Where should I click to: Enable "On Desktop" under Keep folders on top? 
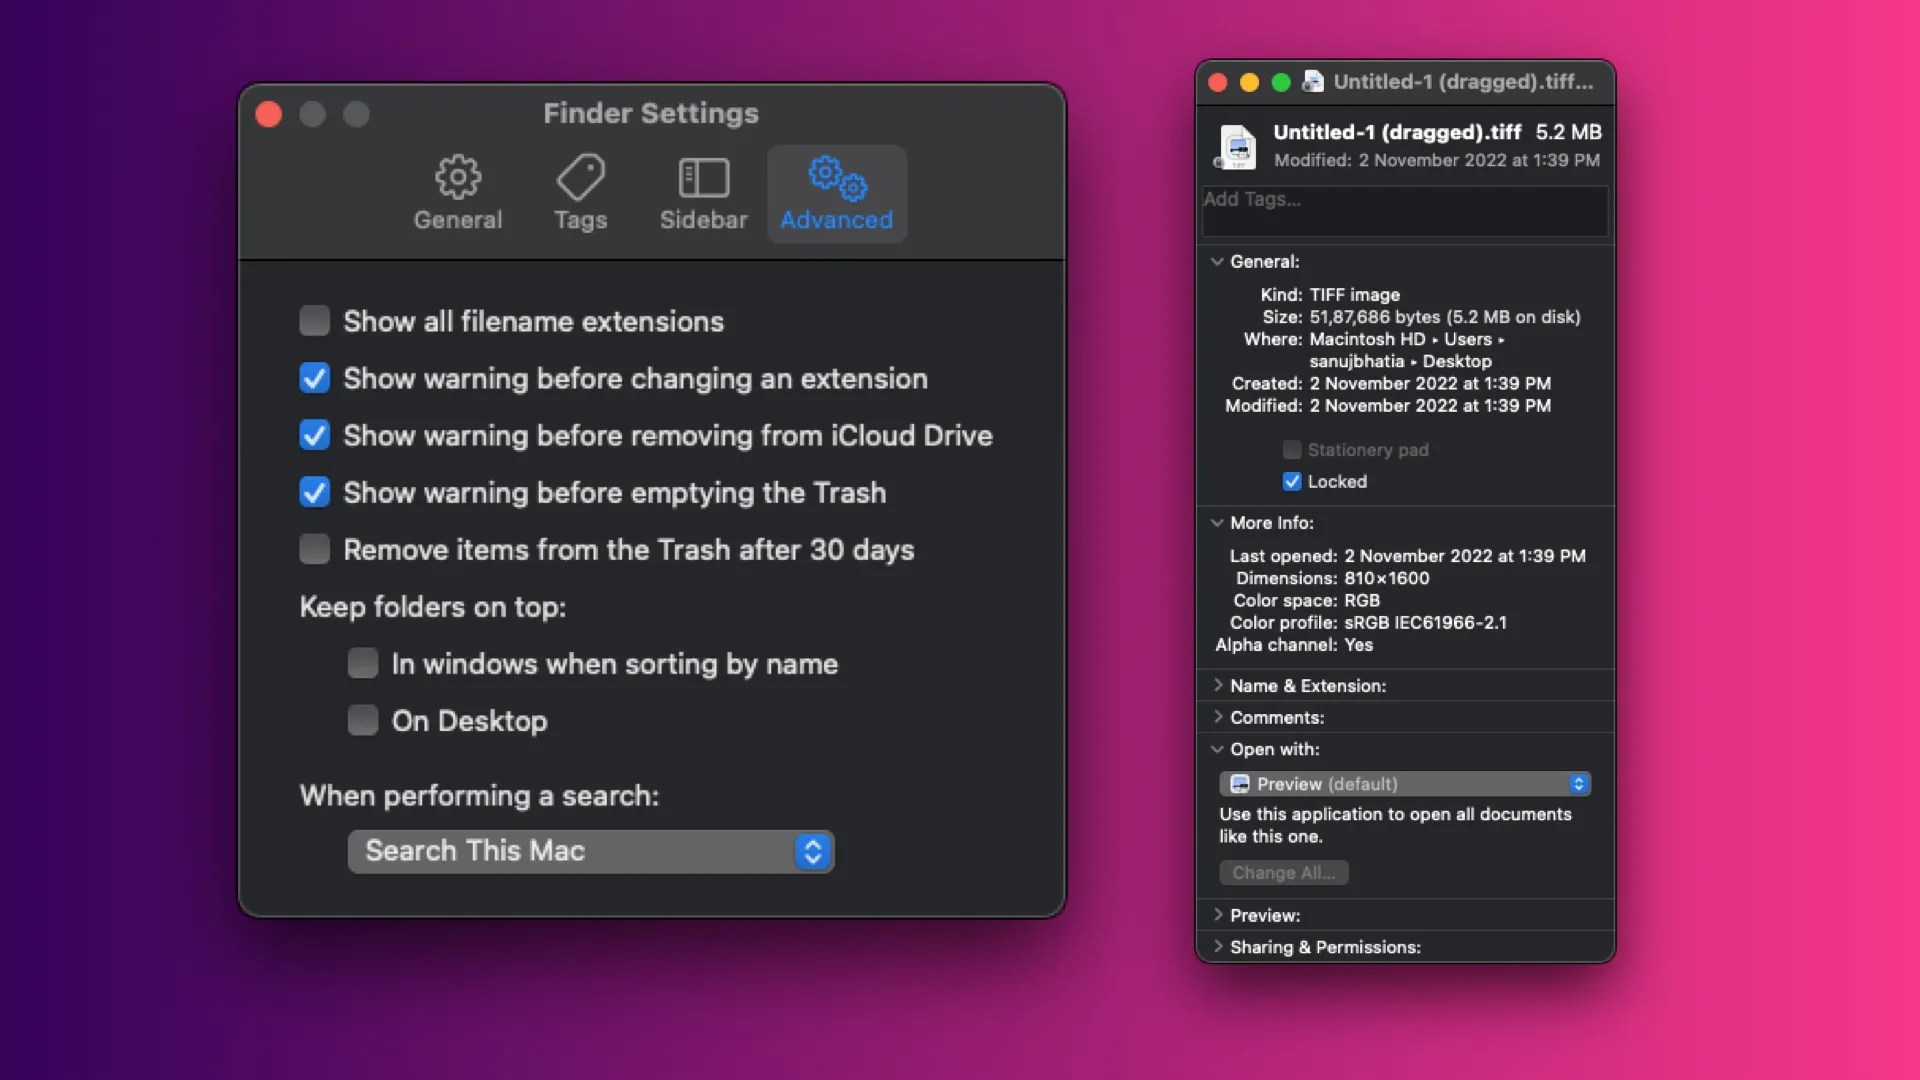(362, 720)
